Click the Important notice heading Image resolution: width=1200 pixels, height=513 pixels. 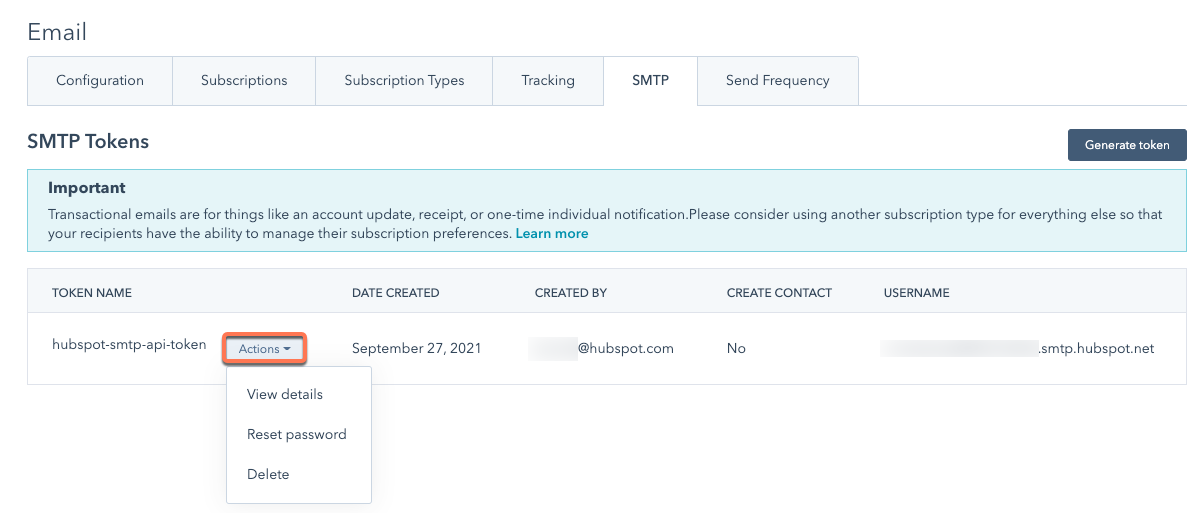click(87, 188)
